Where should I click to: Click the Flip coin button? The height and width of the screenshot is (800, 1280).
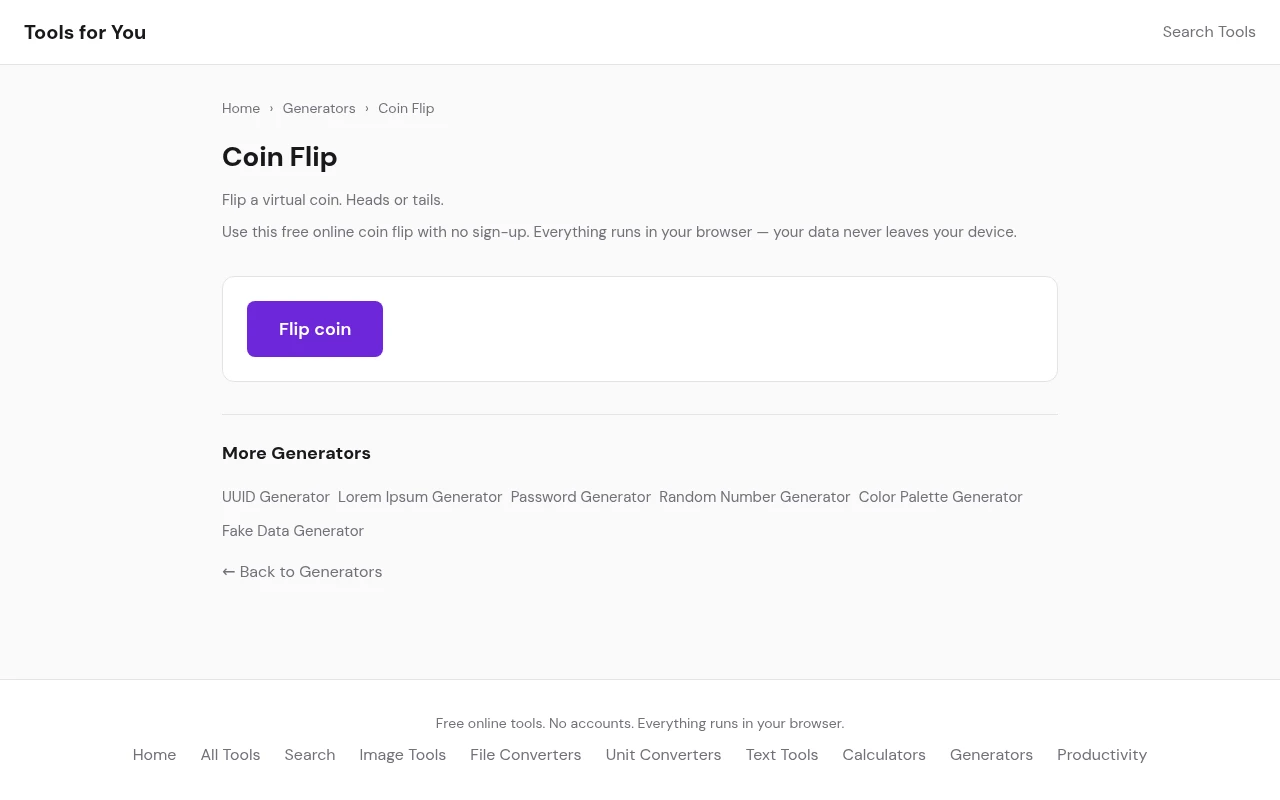pyautogui.click(x=315, y=329)
